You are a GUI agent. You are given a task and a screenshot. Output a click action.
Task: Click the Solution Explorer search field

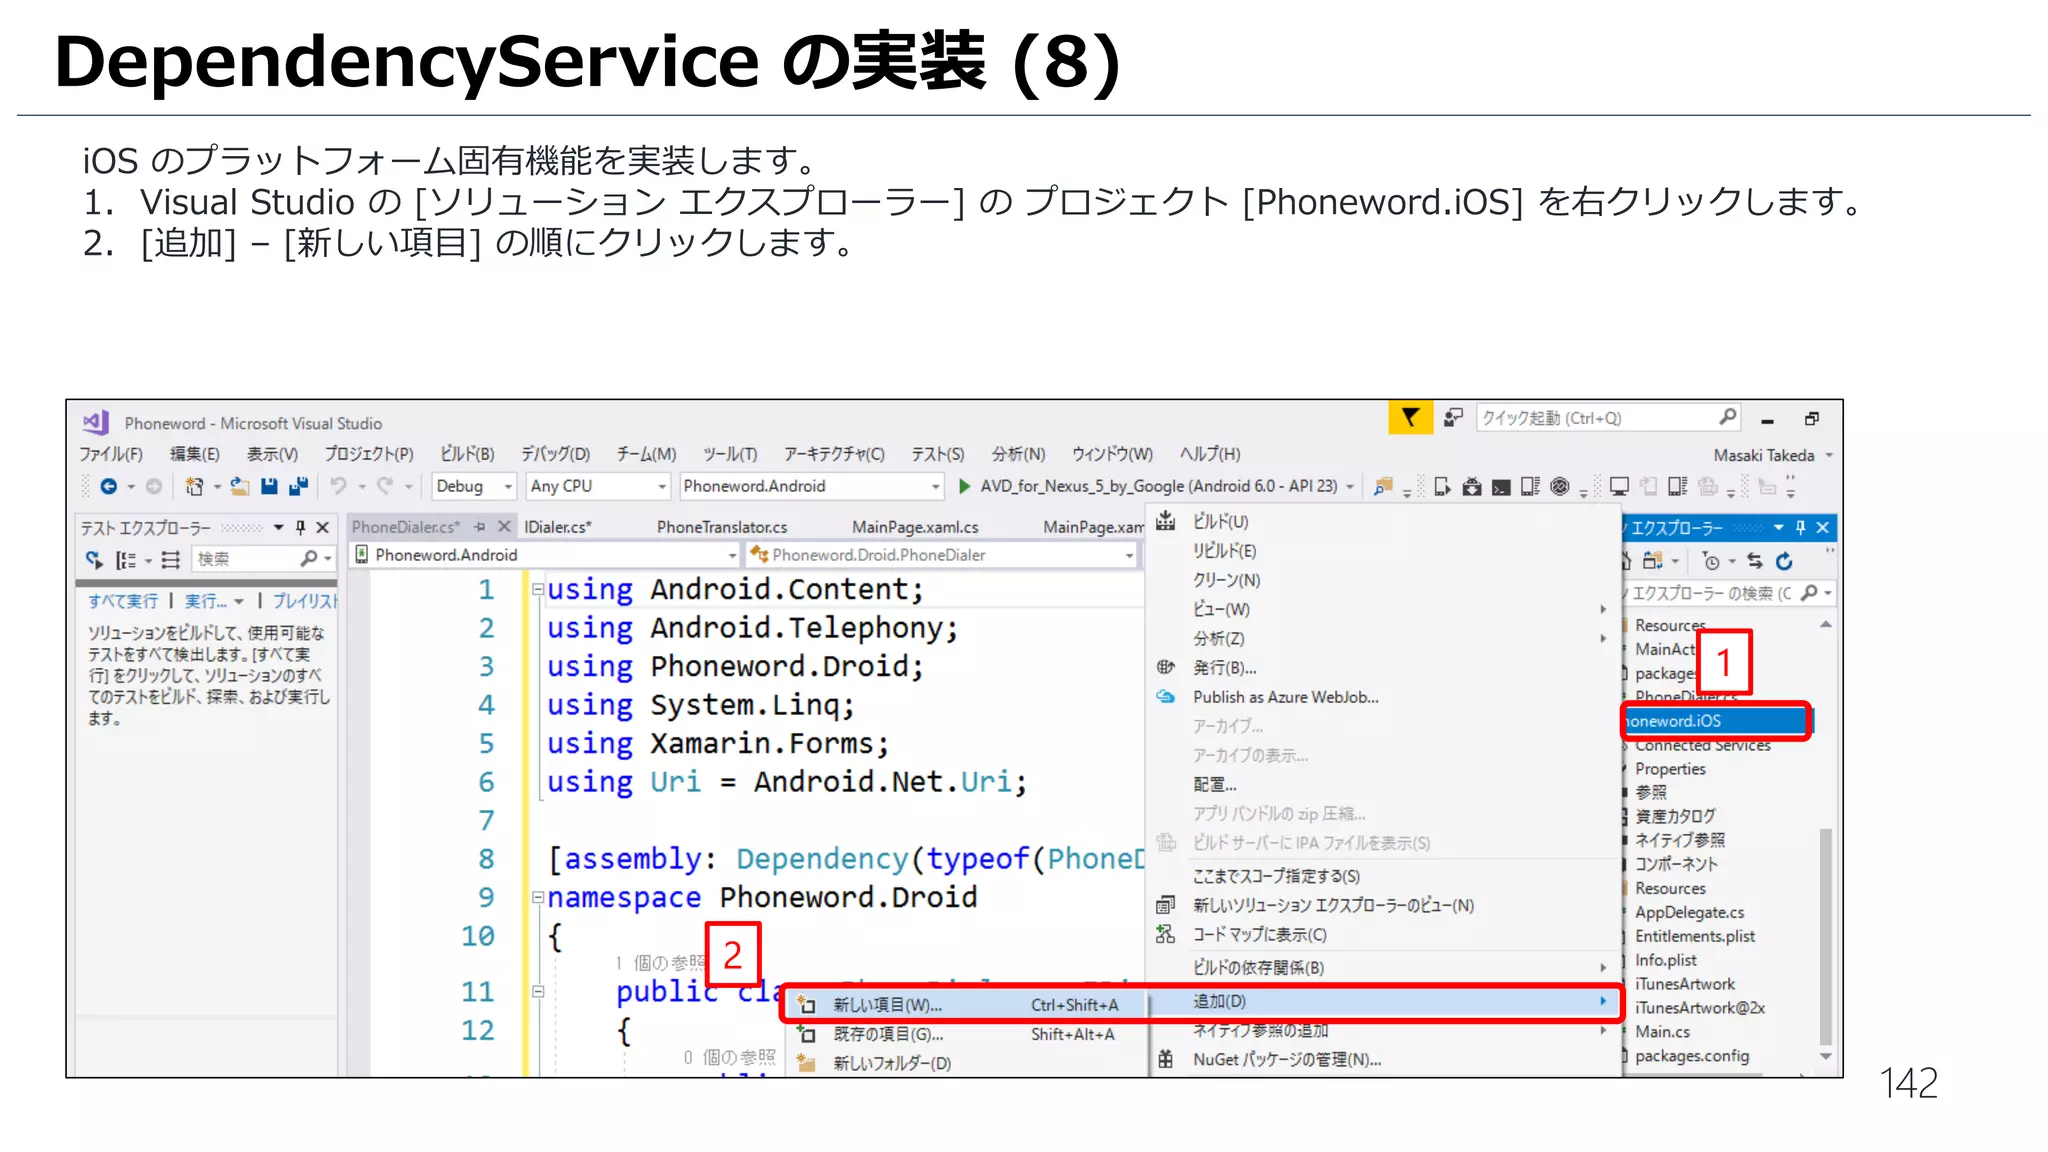(1730, 593)
